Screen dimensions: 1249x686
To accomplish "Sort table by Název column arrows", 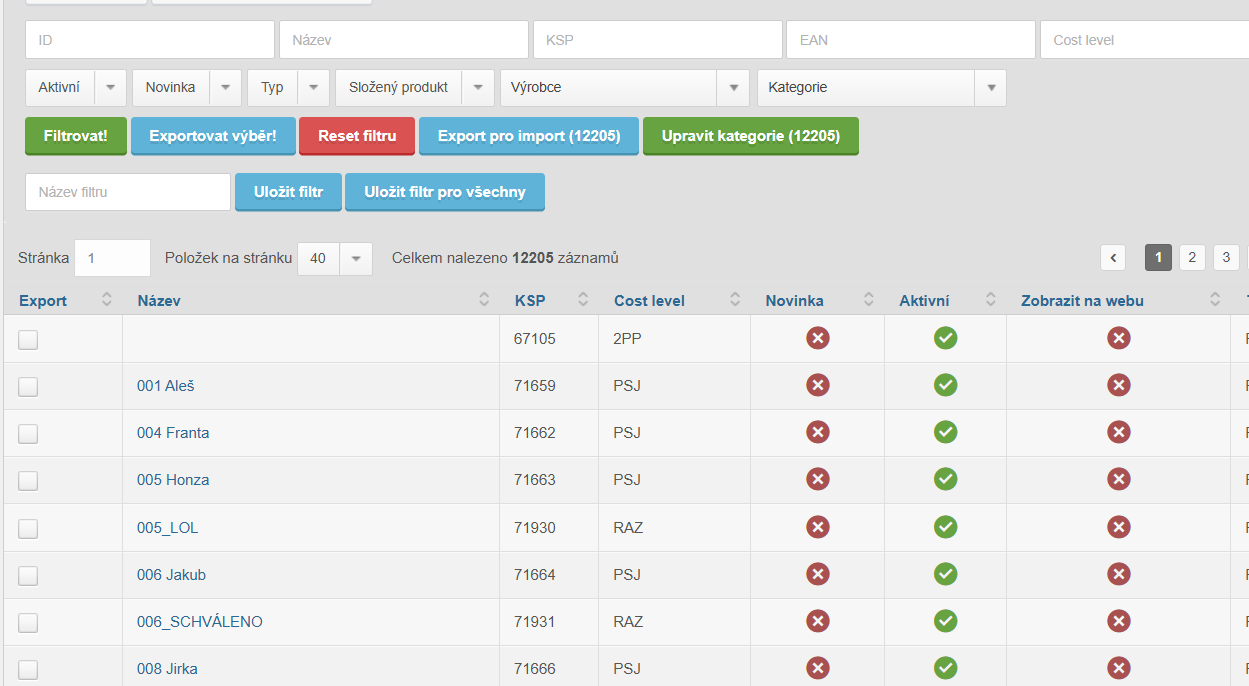I will coord(484,300).
